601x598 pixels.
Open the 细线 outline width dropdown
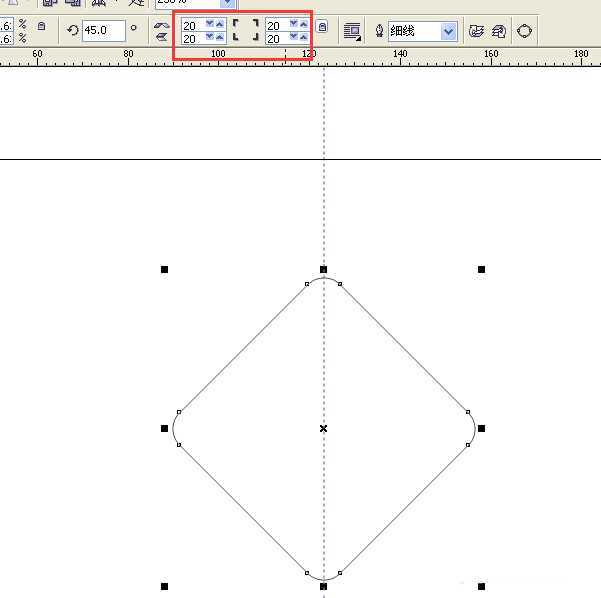448,31
